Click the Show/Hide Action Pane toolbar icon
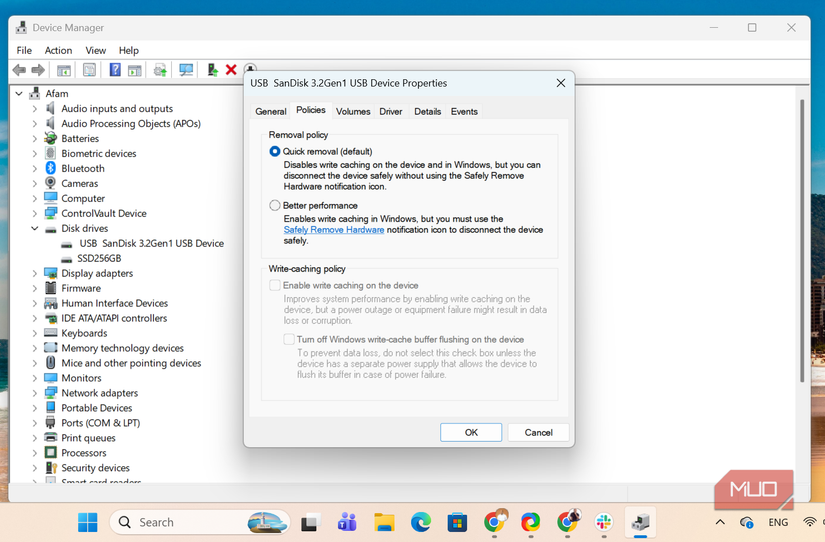 [x=135, y=70]
